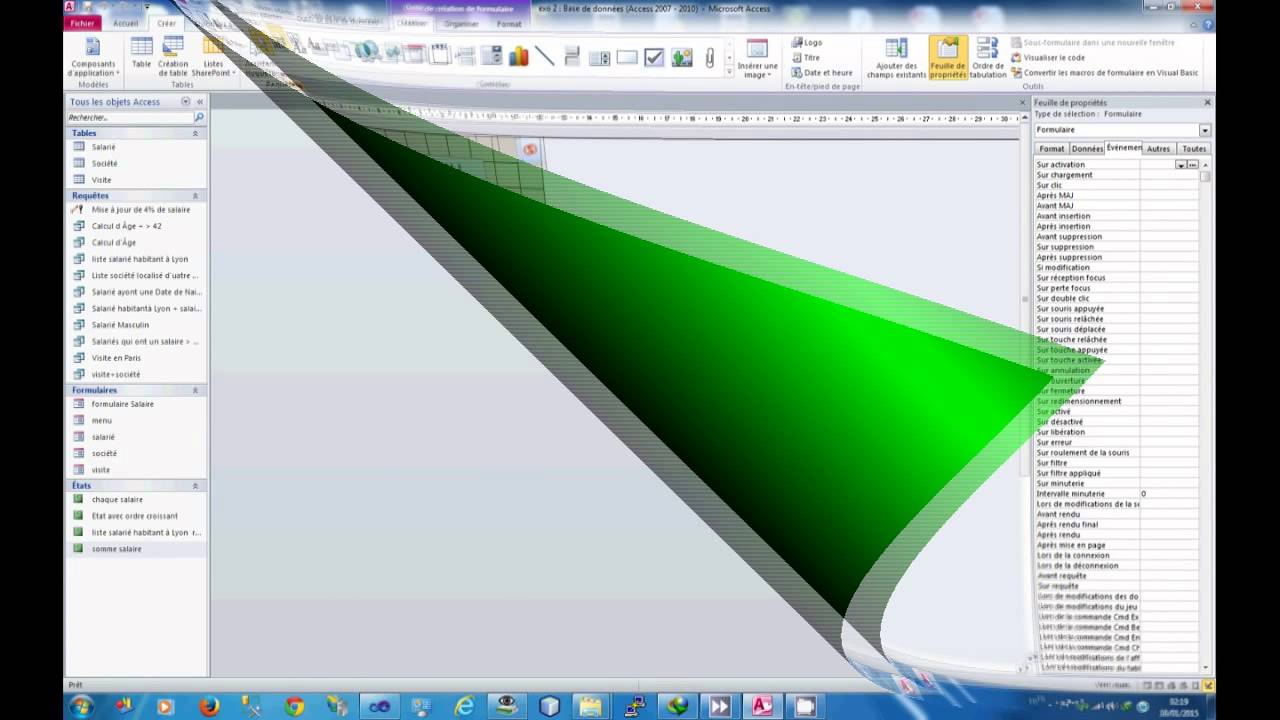The image size is (1280, 720).
Task: Toggle Feuille de propriétés button
Action: [x=948, y=58]
